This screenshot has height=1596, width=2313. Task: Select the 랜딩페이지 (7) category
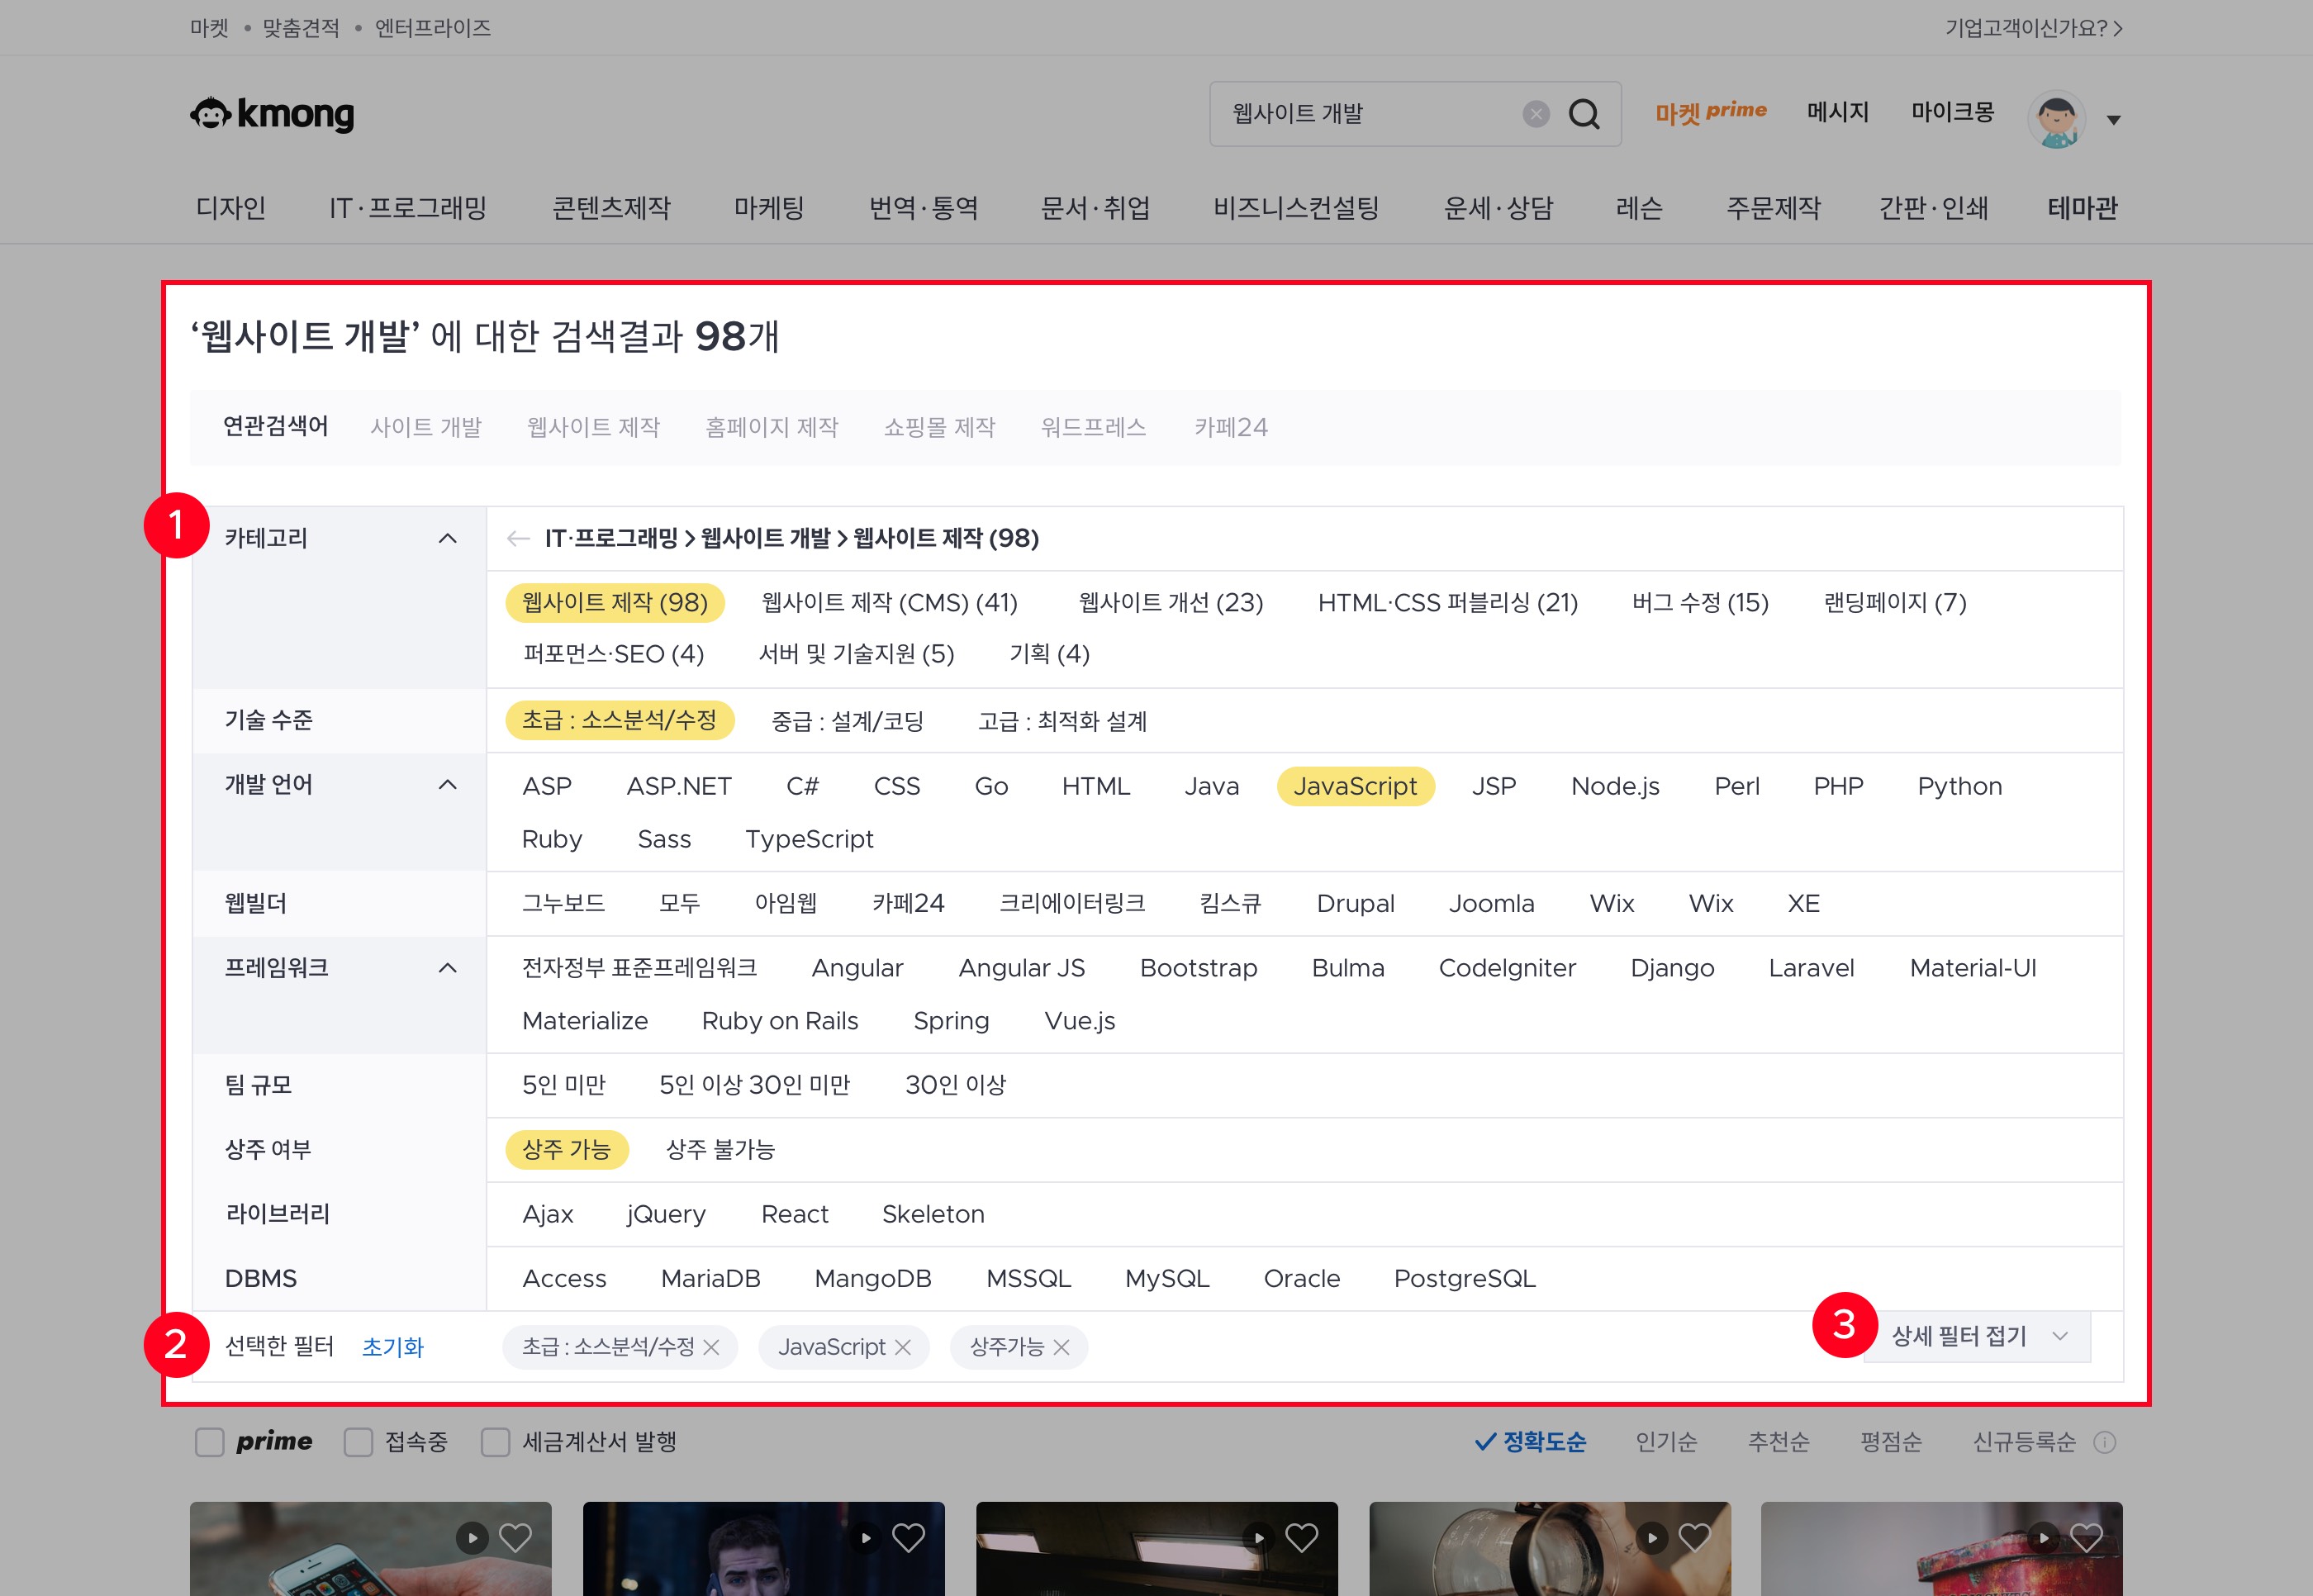(x=1895, y=602)
